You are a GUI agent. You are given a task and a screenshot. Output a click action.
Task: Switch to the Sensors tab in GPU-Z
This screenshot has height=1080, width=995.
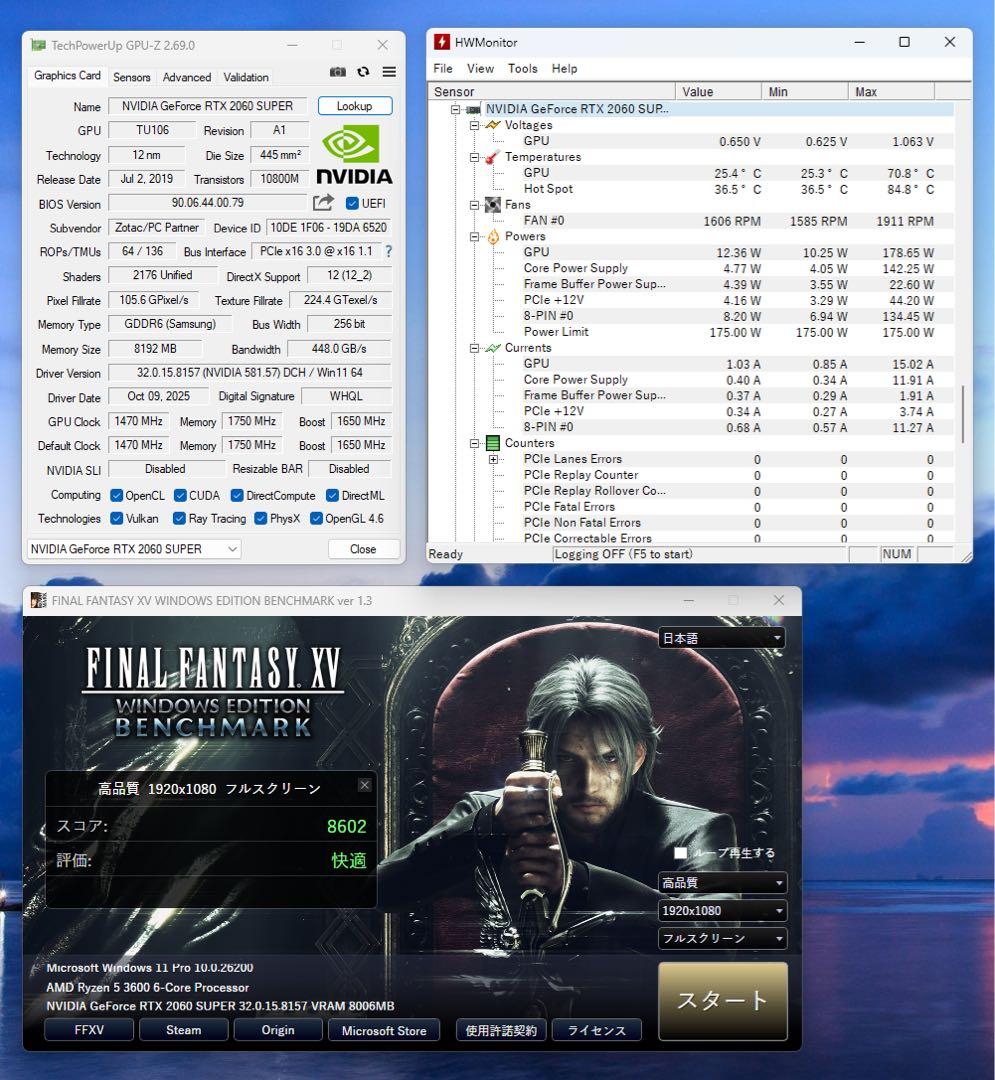tap(132, 77)
